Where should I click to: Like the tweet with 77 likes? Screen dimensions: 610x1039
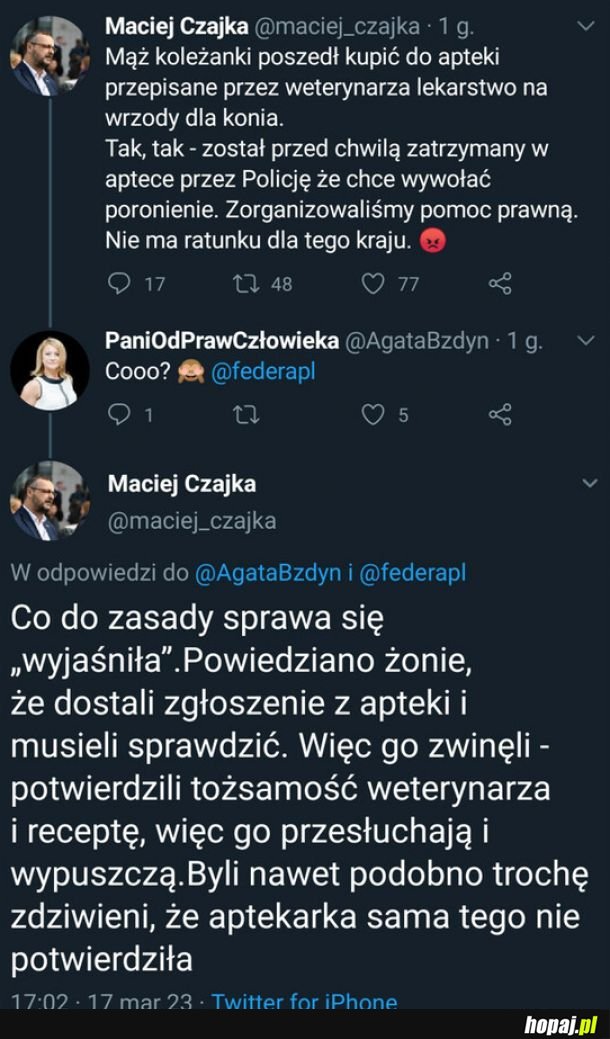point(373,284)
